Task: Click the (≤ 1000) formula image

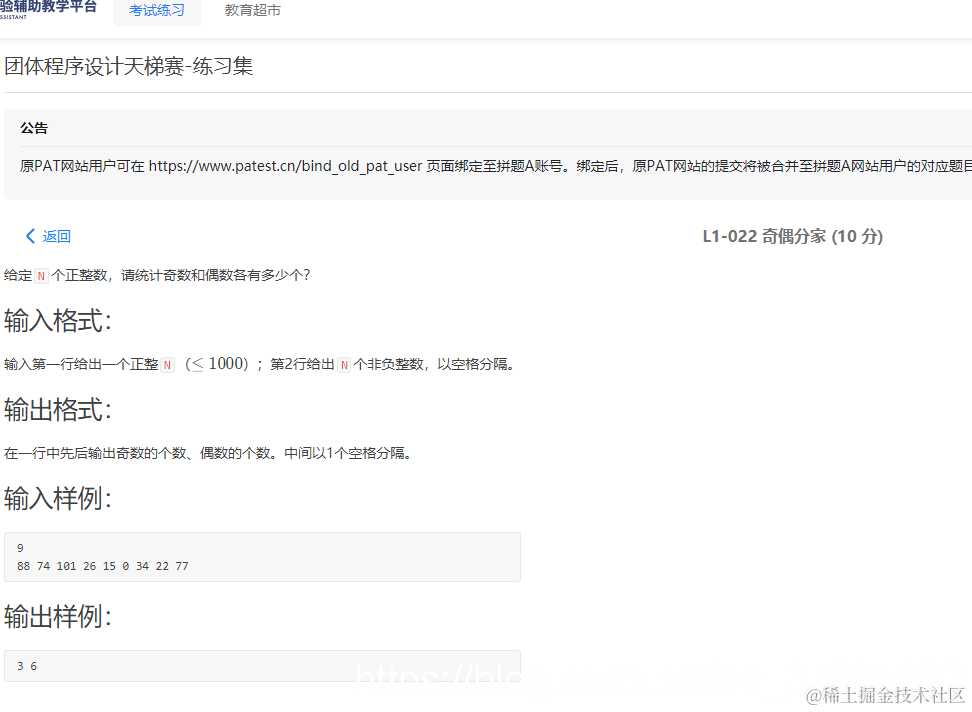Action: tap(216, 363)
